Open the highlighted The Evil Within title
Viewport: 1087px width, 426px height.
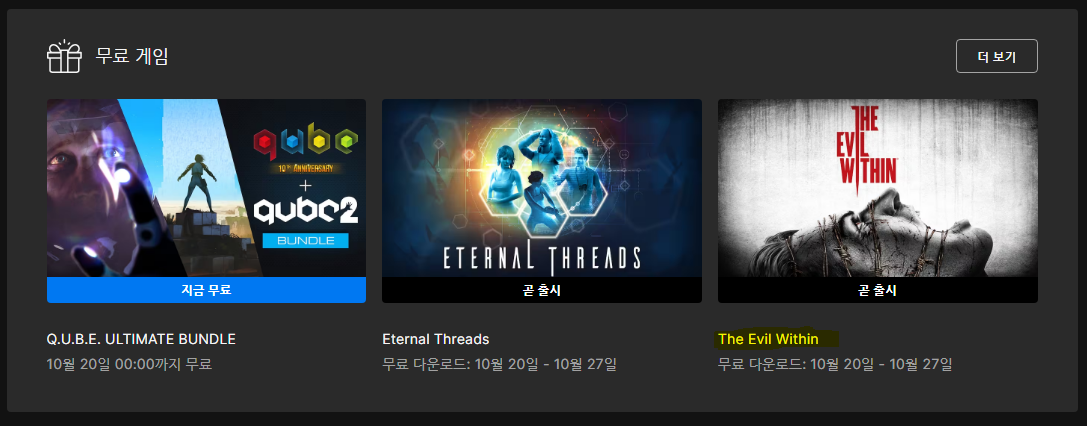point(769,339)
